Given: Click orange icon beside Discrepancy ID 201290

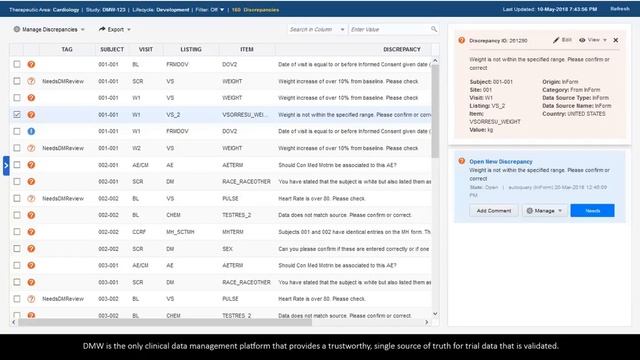Looking at the screenshot, I should 462,40.
